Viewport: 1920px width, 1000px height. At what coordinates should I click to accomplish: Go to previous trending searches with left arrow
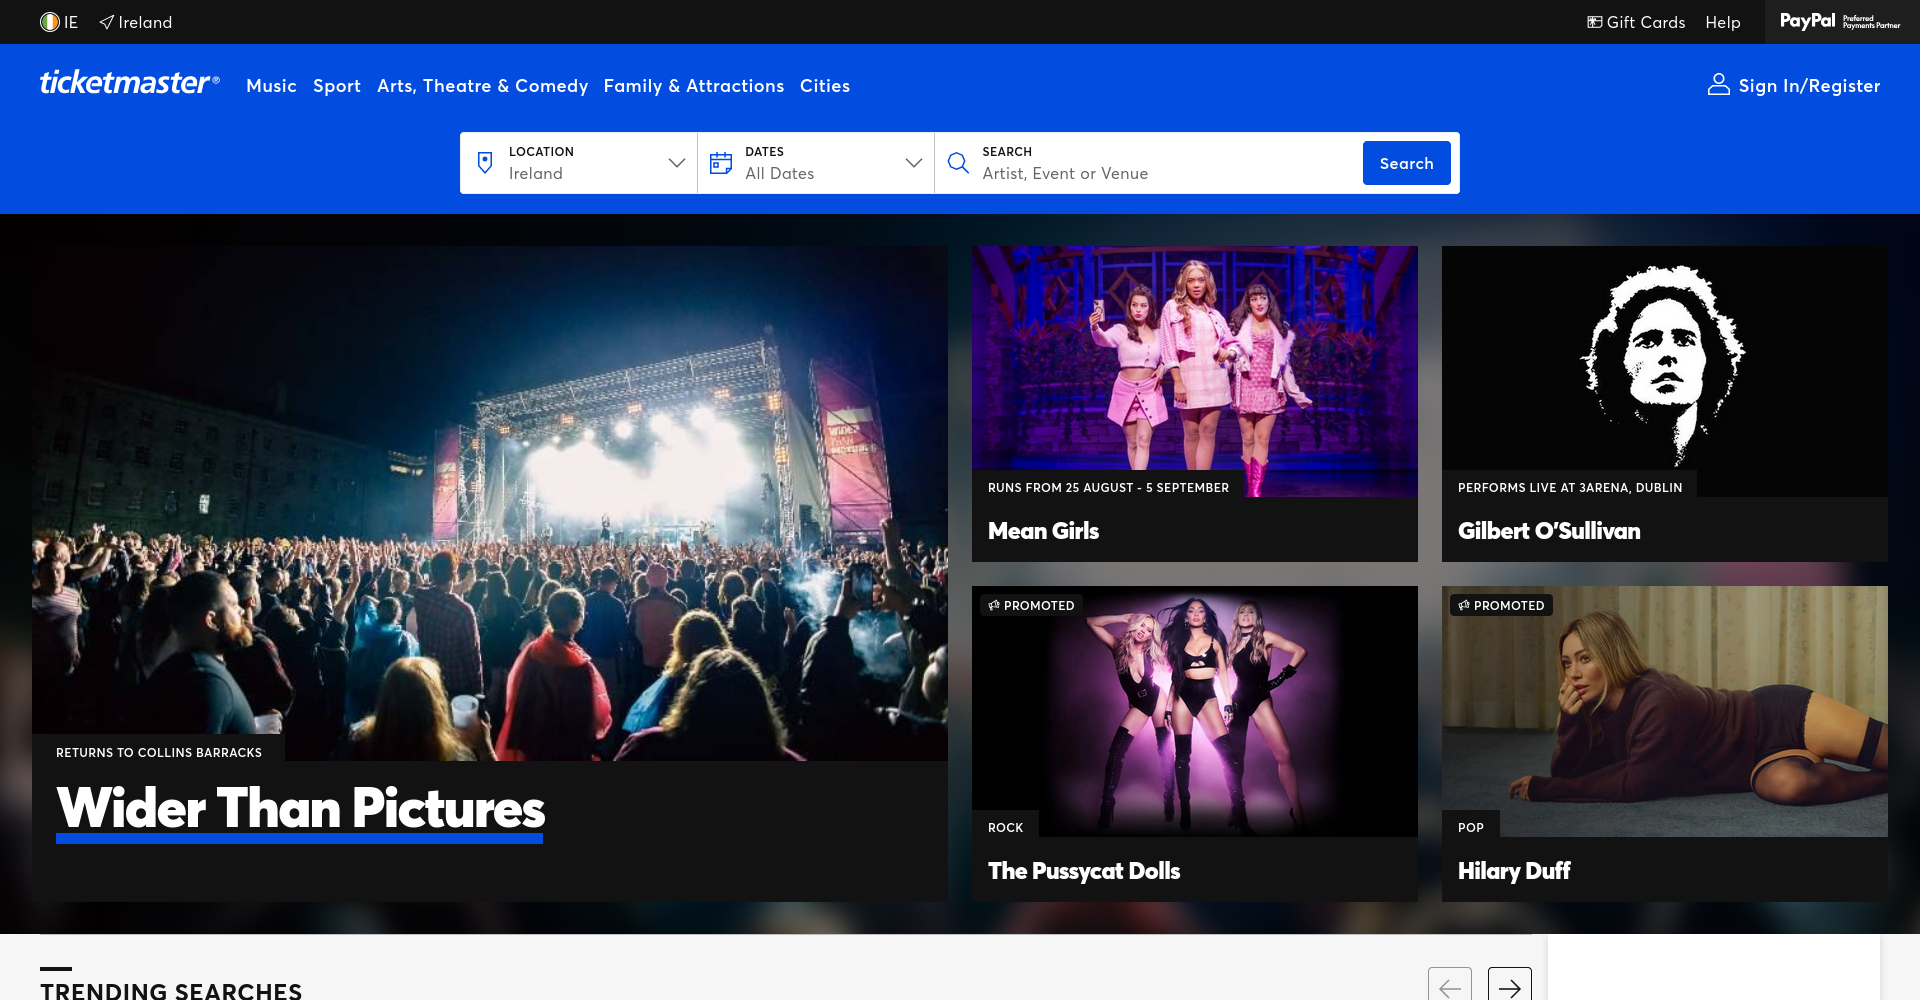(1450, 987)
